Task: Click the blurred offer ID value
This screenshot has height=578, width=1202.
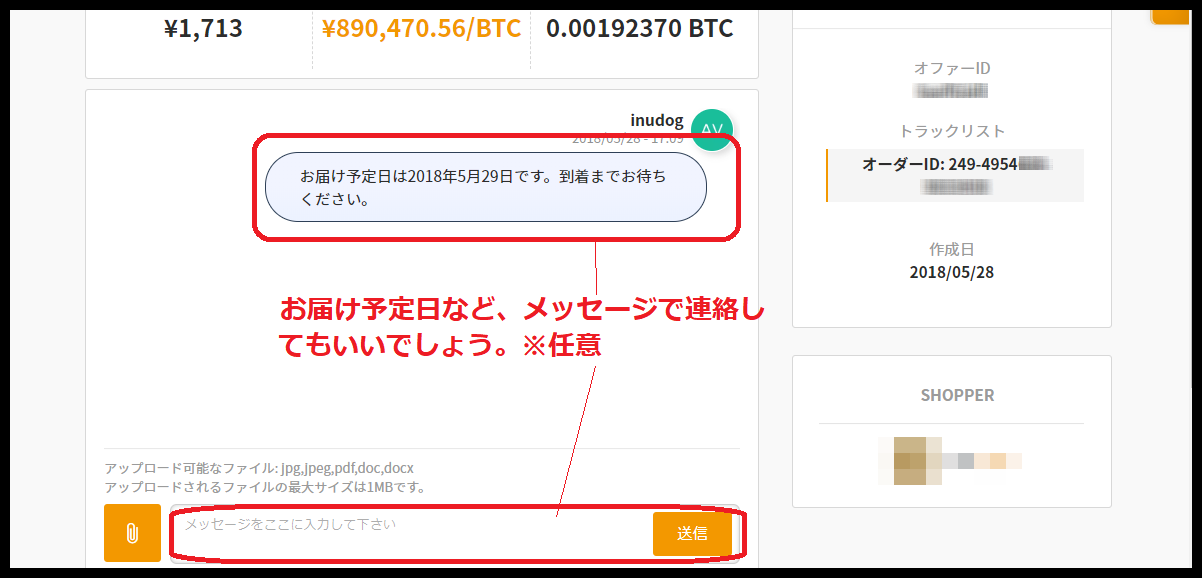Action: pos(951,91)
